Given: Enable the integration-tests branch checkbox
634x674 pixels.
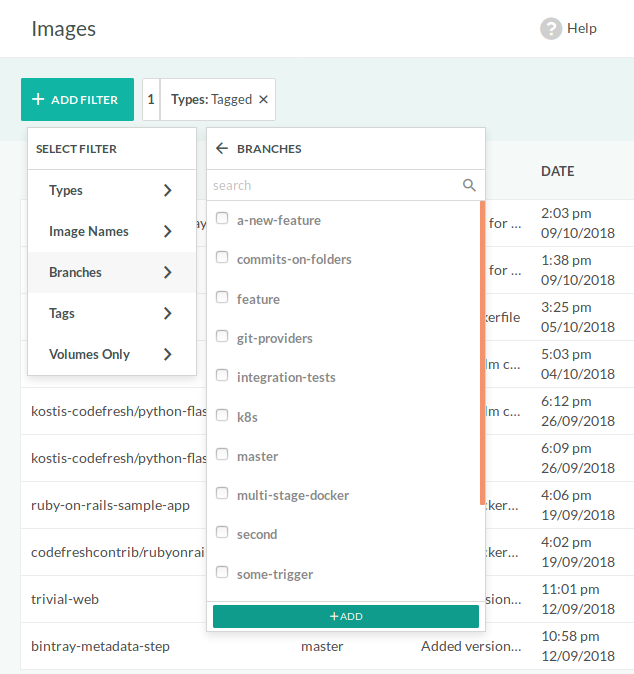Looking at the screenshot, I should coord(222,377).
